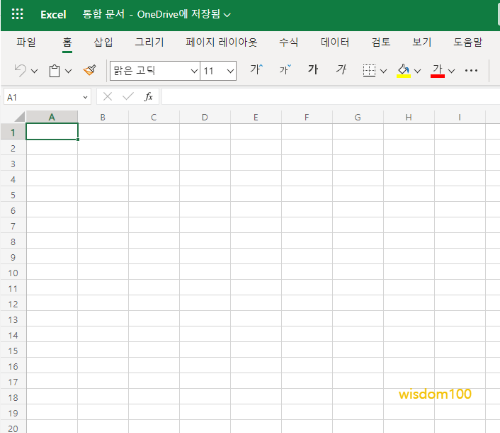Select row 10 header
Screen dimensions: 500x433
click(x=13, y=272)
